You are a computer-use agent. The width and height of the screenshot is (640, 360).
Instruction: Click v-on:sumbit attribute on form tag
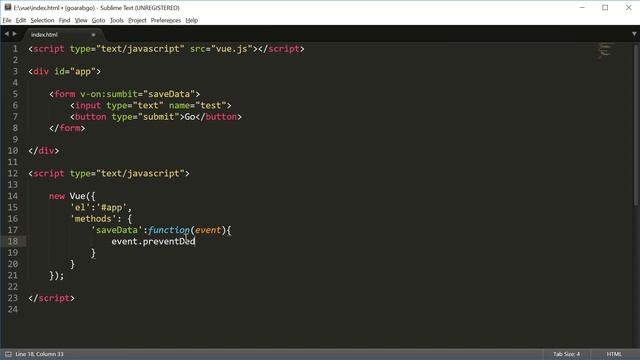109,94
